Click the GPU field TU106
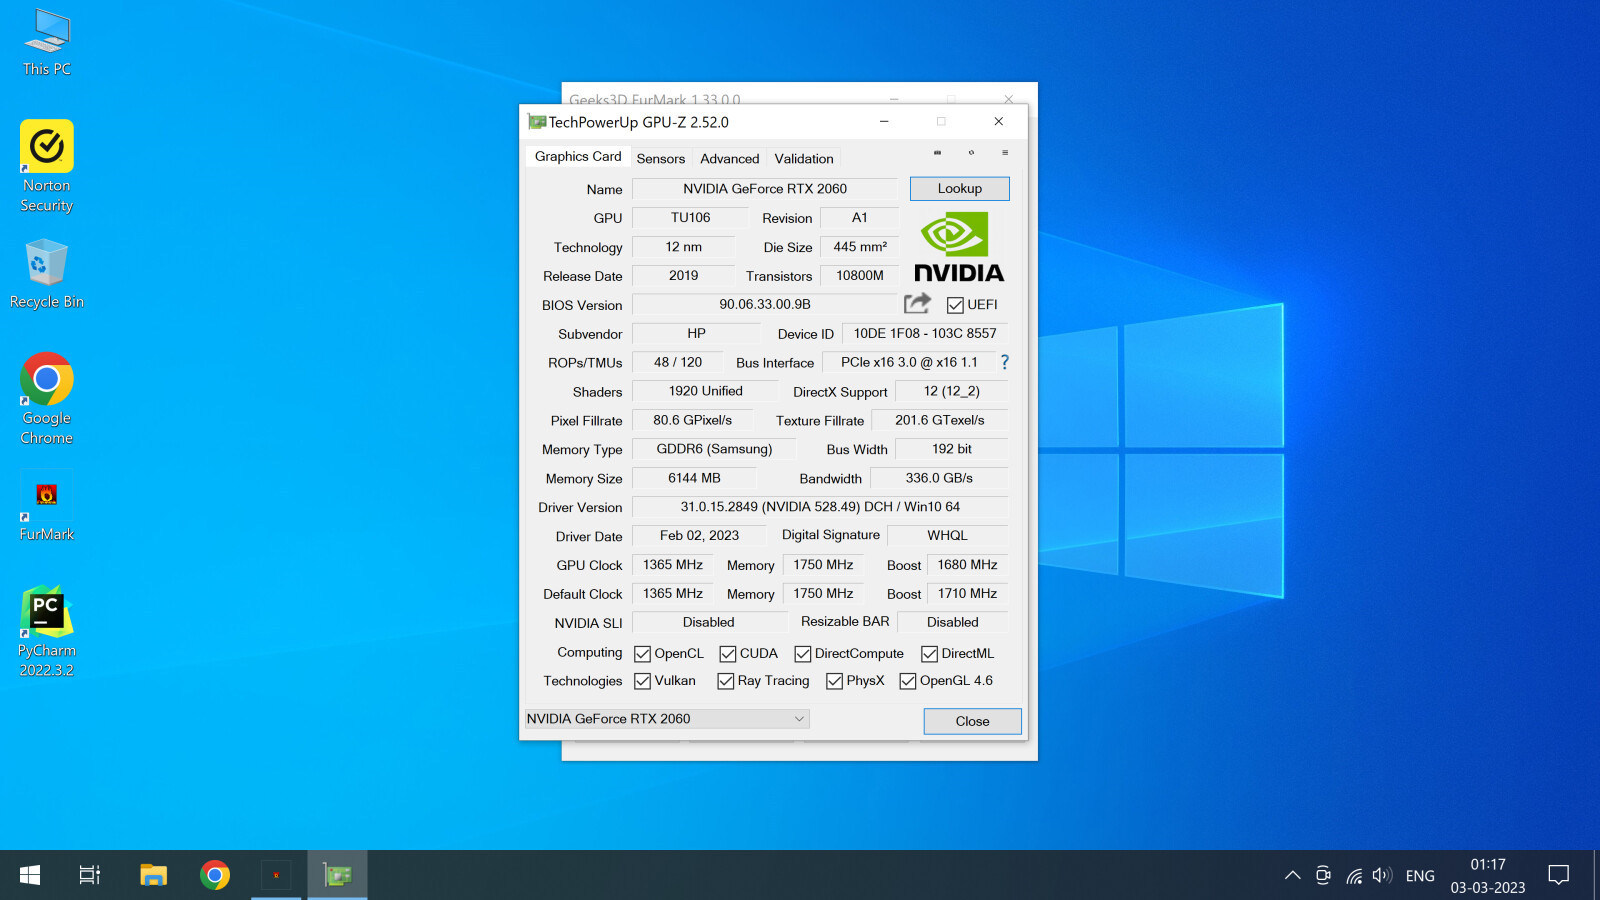Screen dimensions: 1600x900 pyautogui.click(x=691, y=218)
